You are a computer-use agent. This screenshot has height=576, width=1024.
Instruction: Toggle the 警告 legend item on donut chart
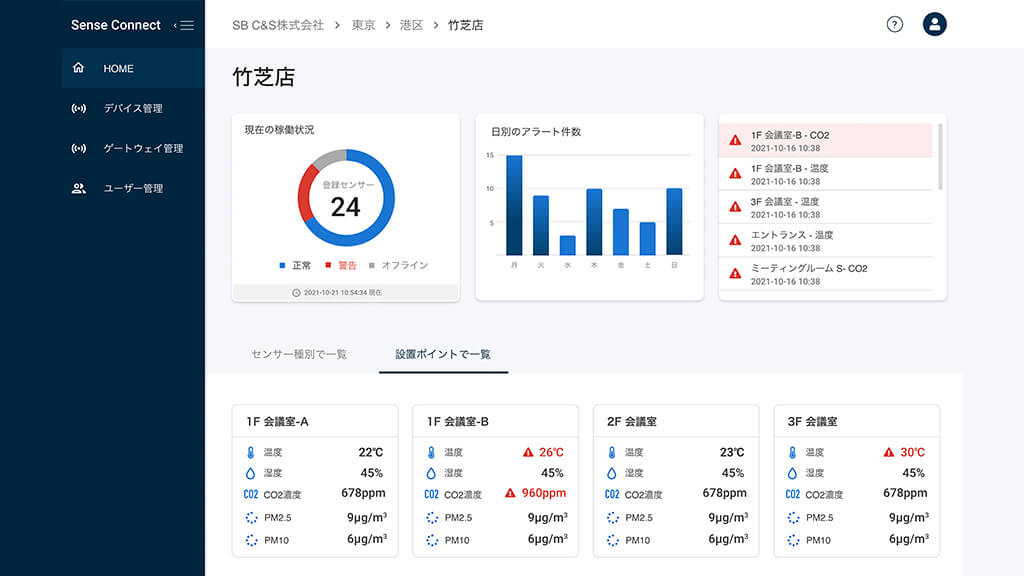coord(341,265)
